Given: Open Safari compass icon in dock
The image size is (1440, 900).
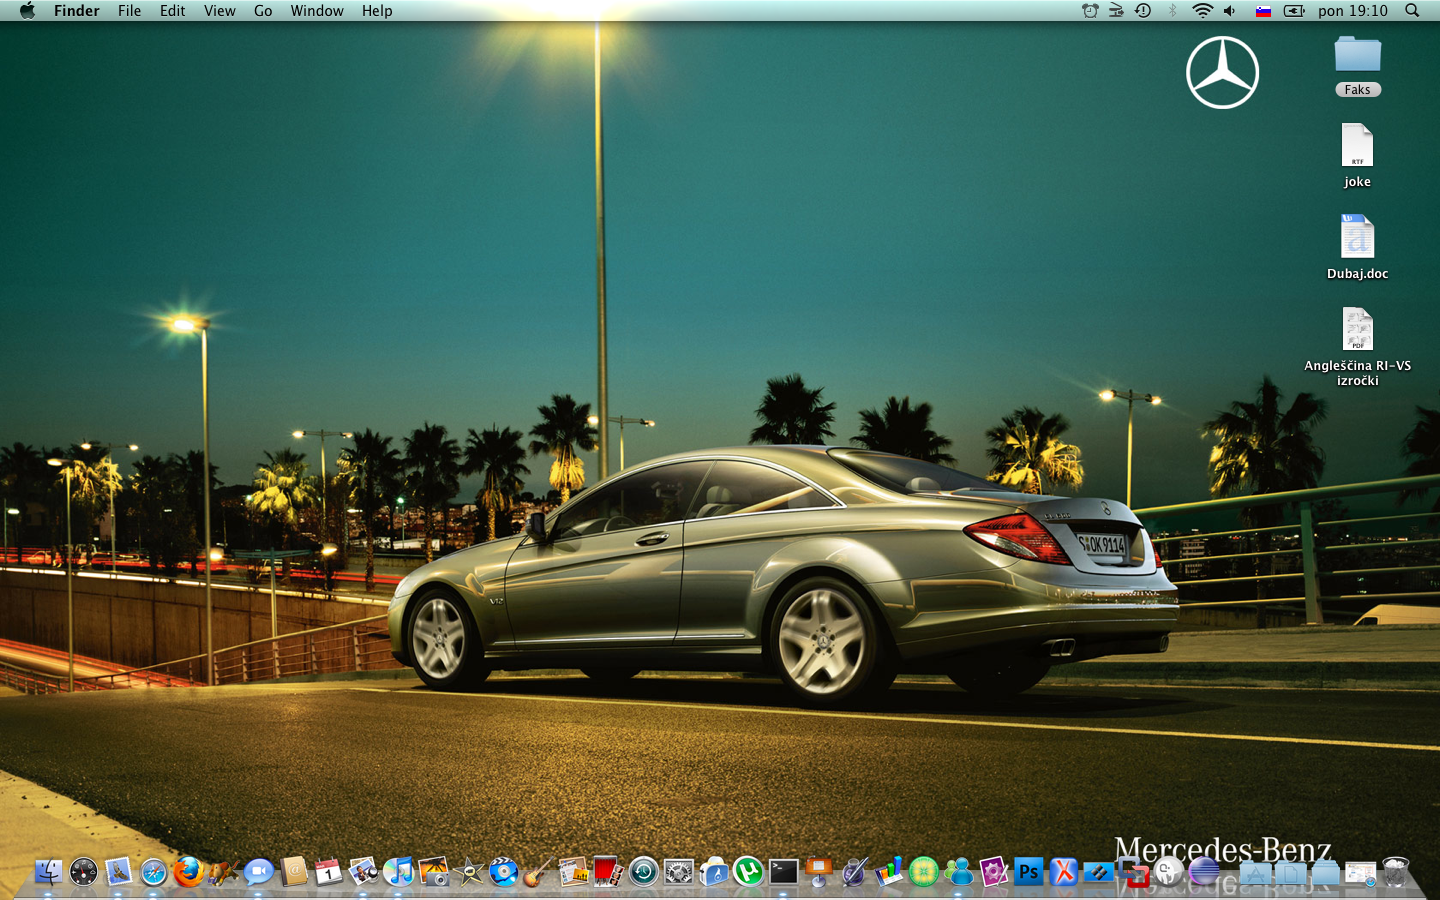Looking at the screenshot, I should 153,872.
